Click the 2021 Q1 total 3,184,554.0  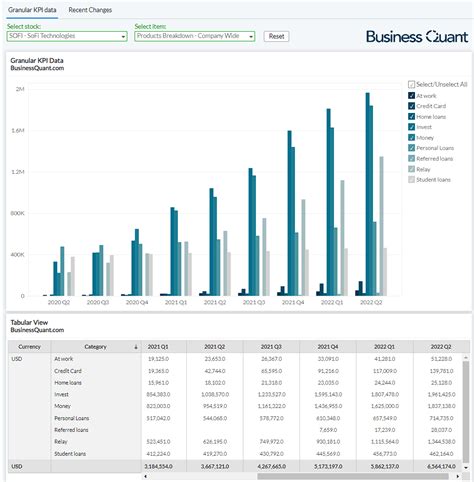pos(158,466)
